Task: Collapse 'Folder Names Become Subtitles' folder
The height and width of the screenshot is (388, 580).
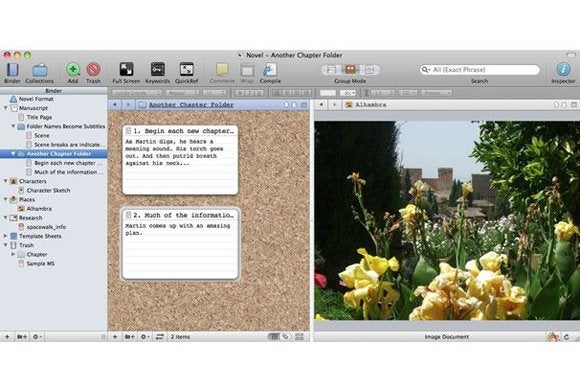Action: 13,126
